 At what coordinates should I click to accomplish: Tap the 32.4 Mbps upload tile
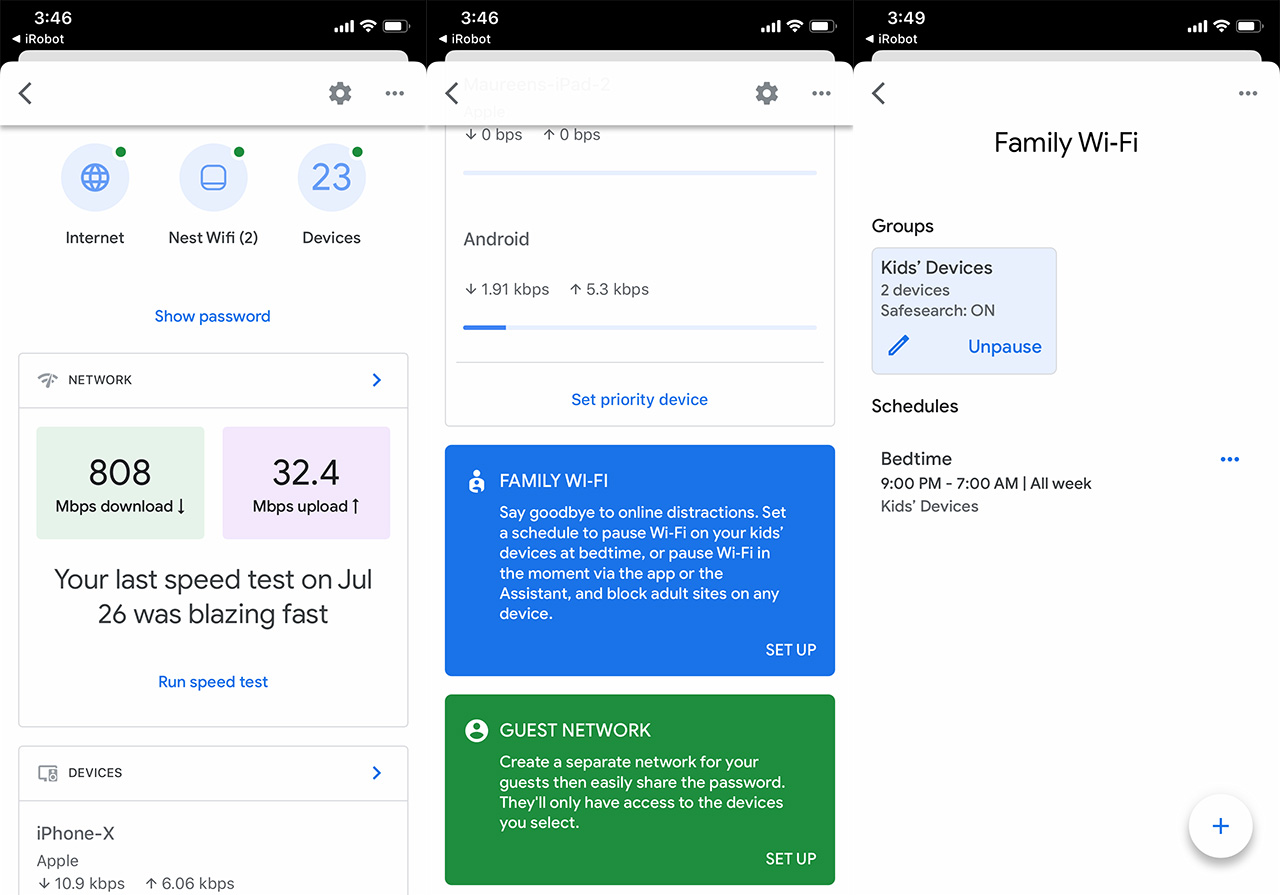pyautogui.click(x=306, y=483)
